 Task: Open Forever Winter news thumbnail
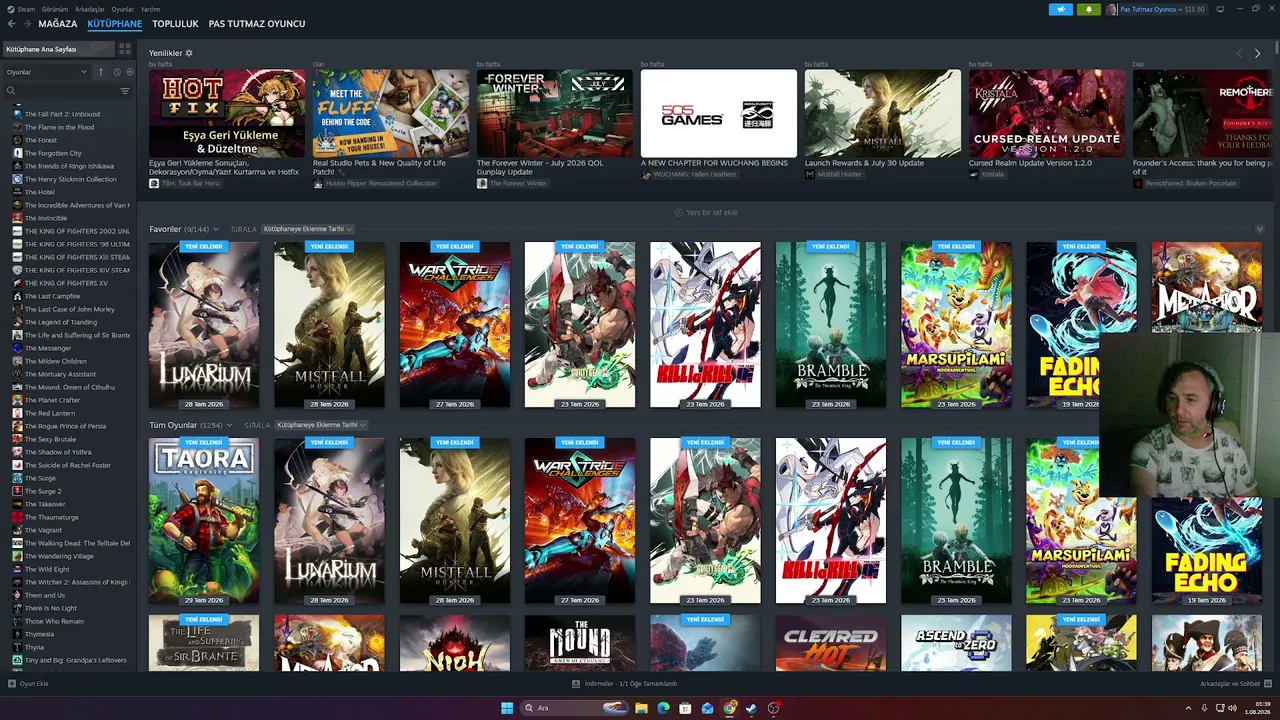[x=555, y=113]
